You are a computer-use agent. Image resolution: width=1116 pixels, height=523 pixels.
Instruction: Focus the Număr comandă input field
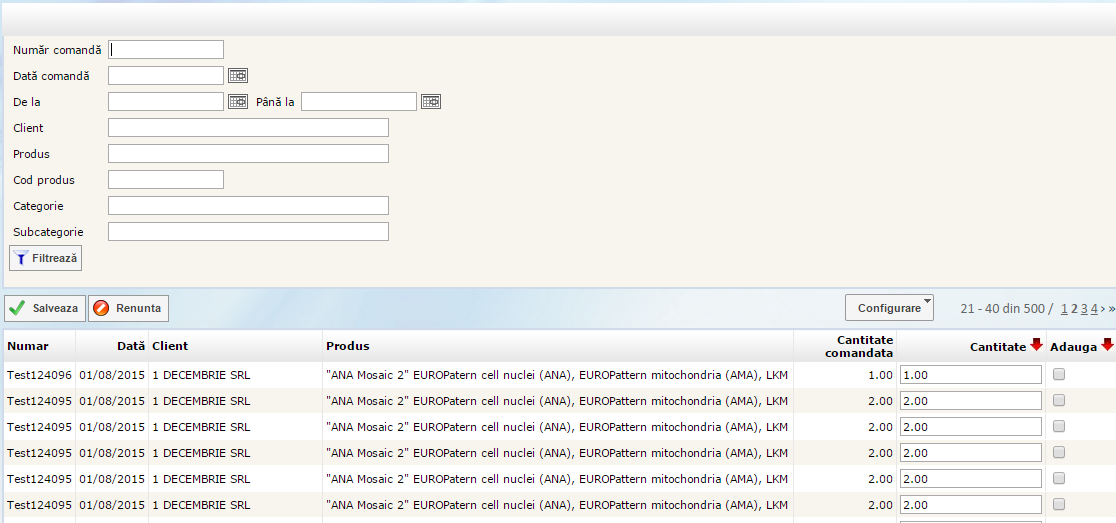(x=166, y=49)
